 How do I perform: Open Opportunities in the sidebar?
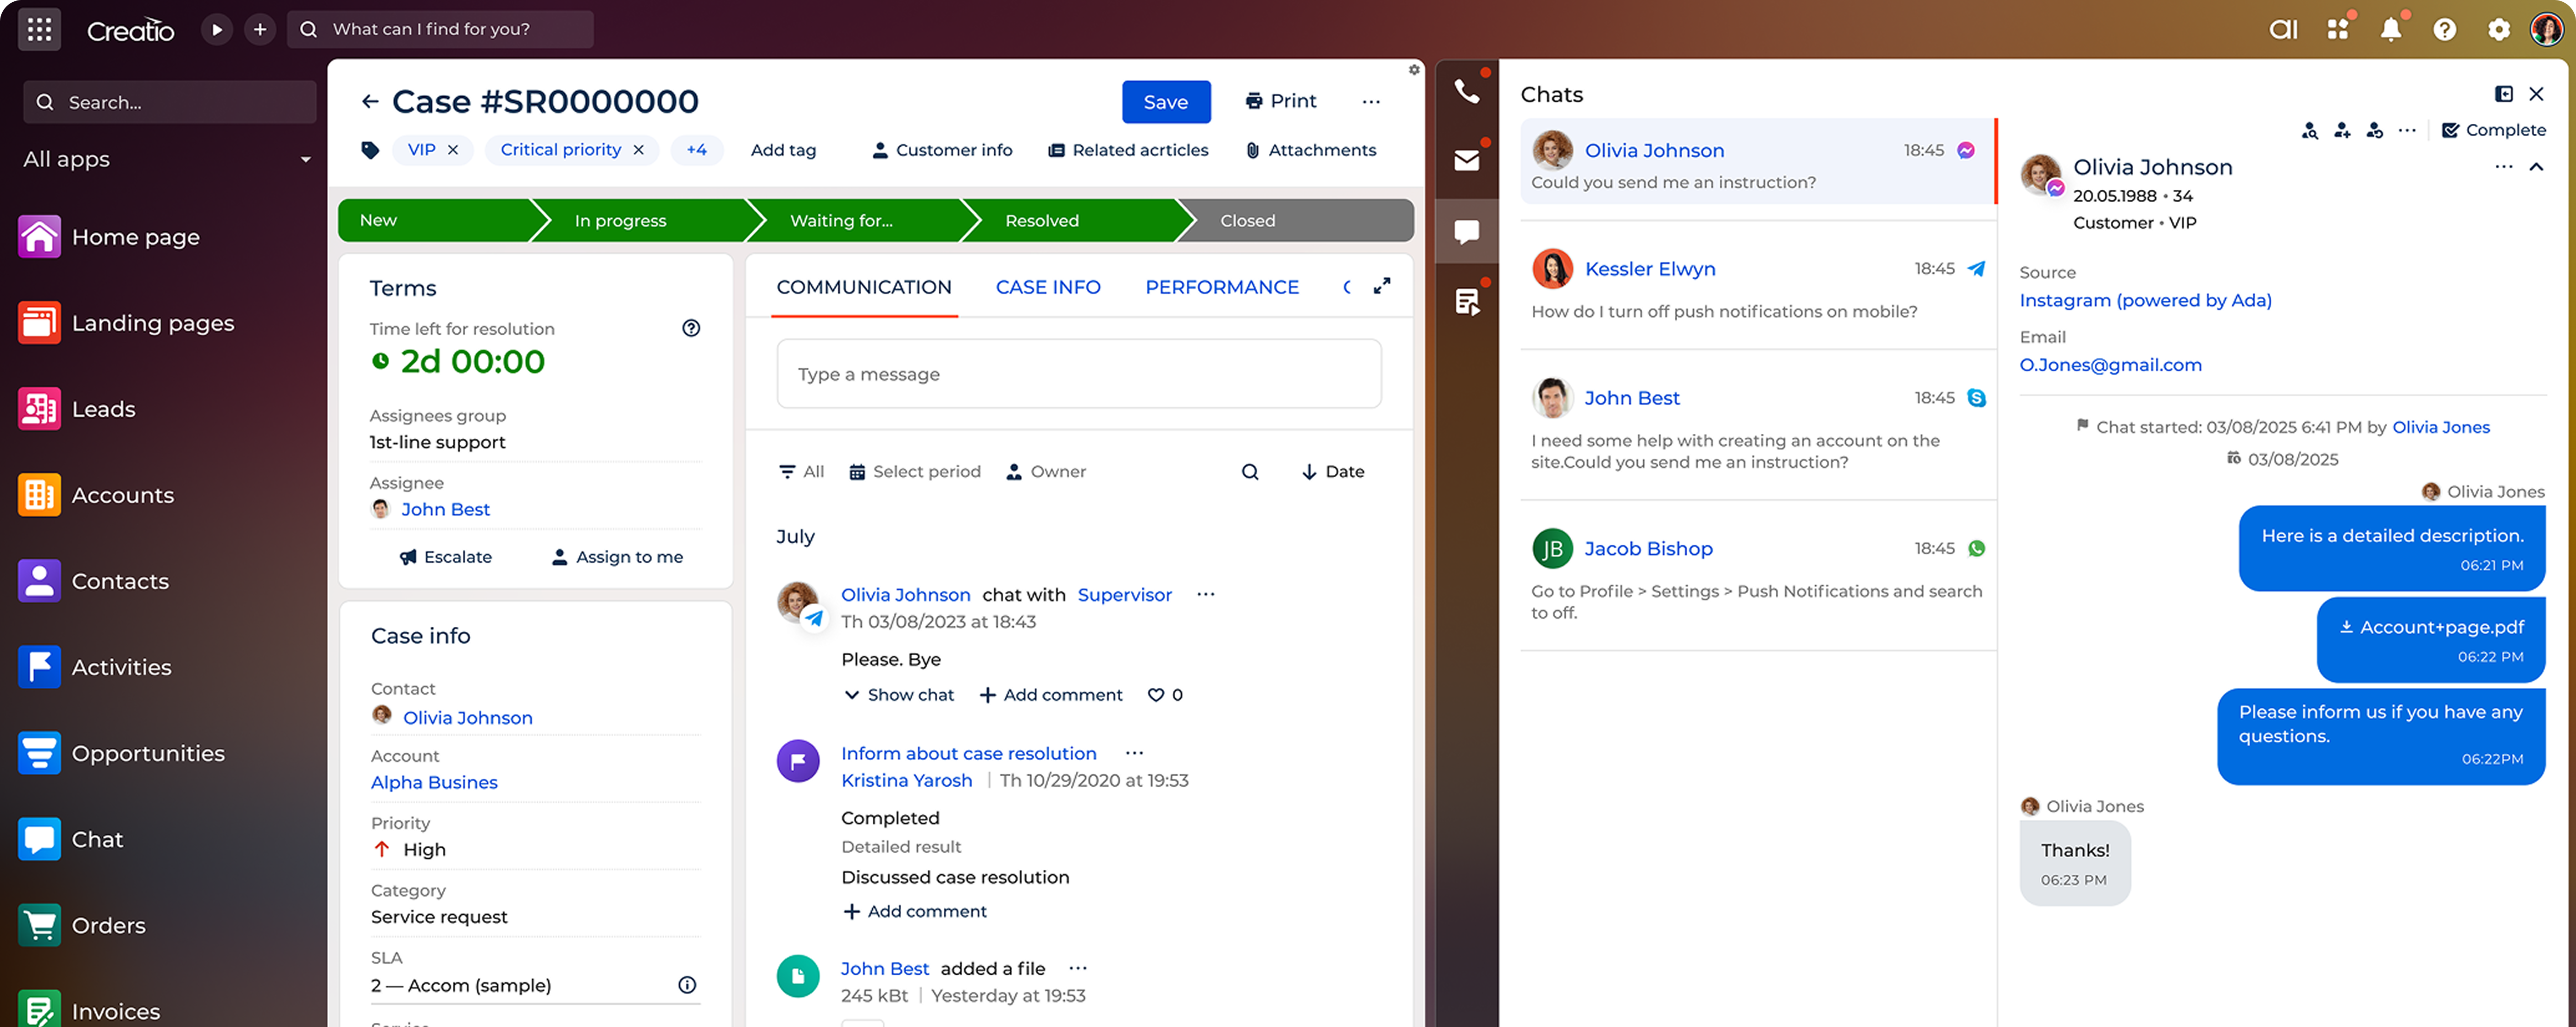click(122, 753)
